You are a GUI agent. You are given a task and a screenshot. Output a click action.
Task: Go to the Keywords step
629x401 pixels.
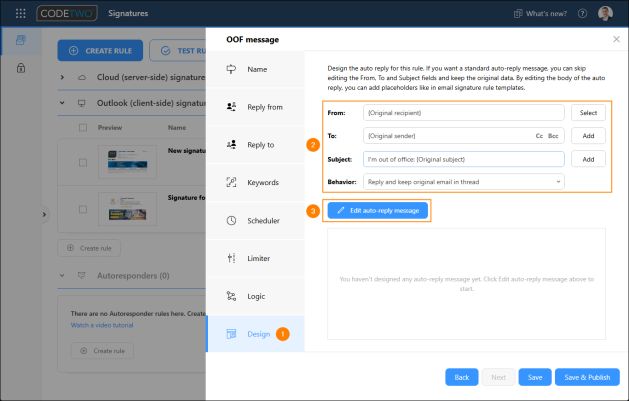(255, 182)
